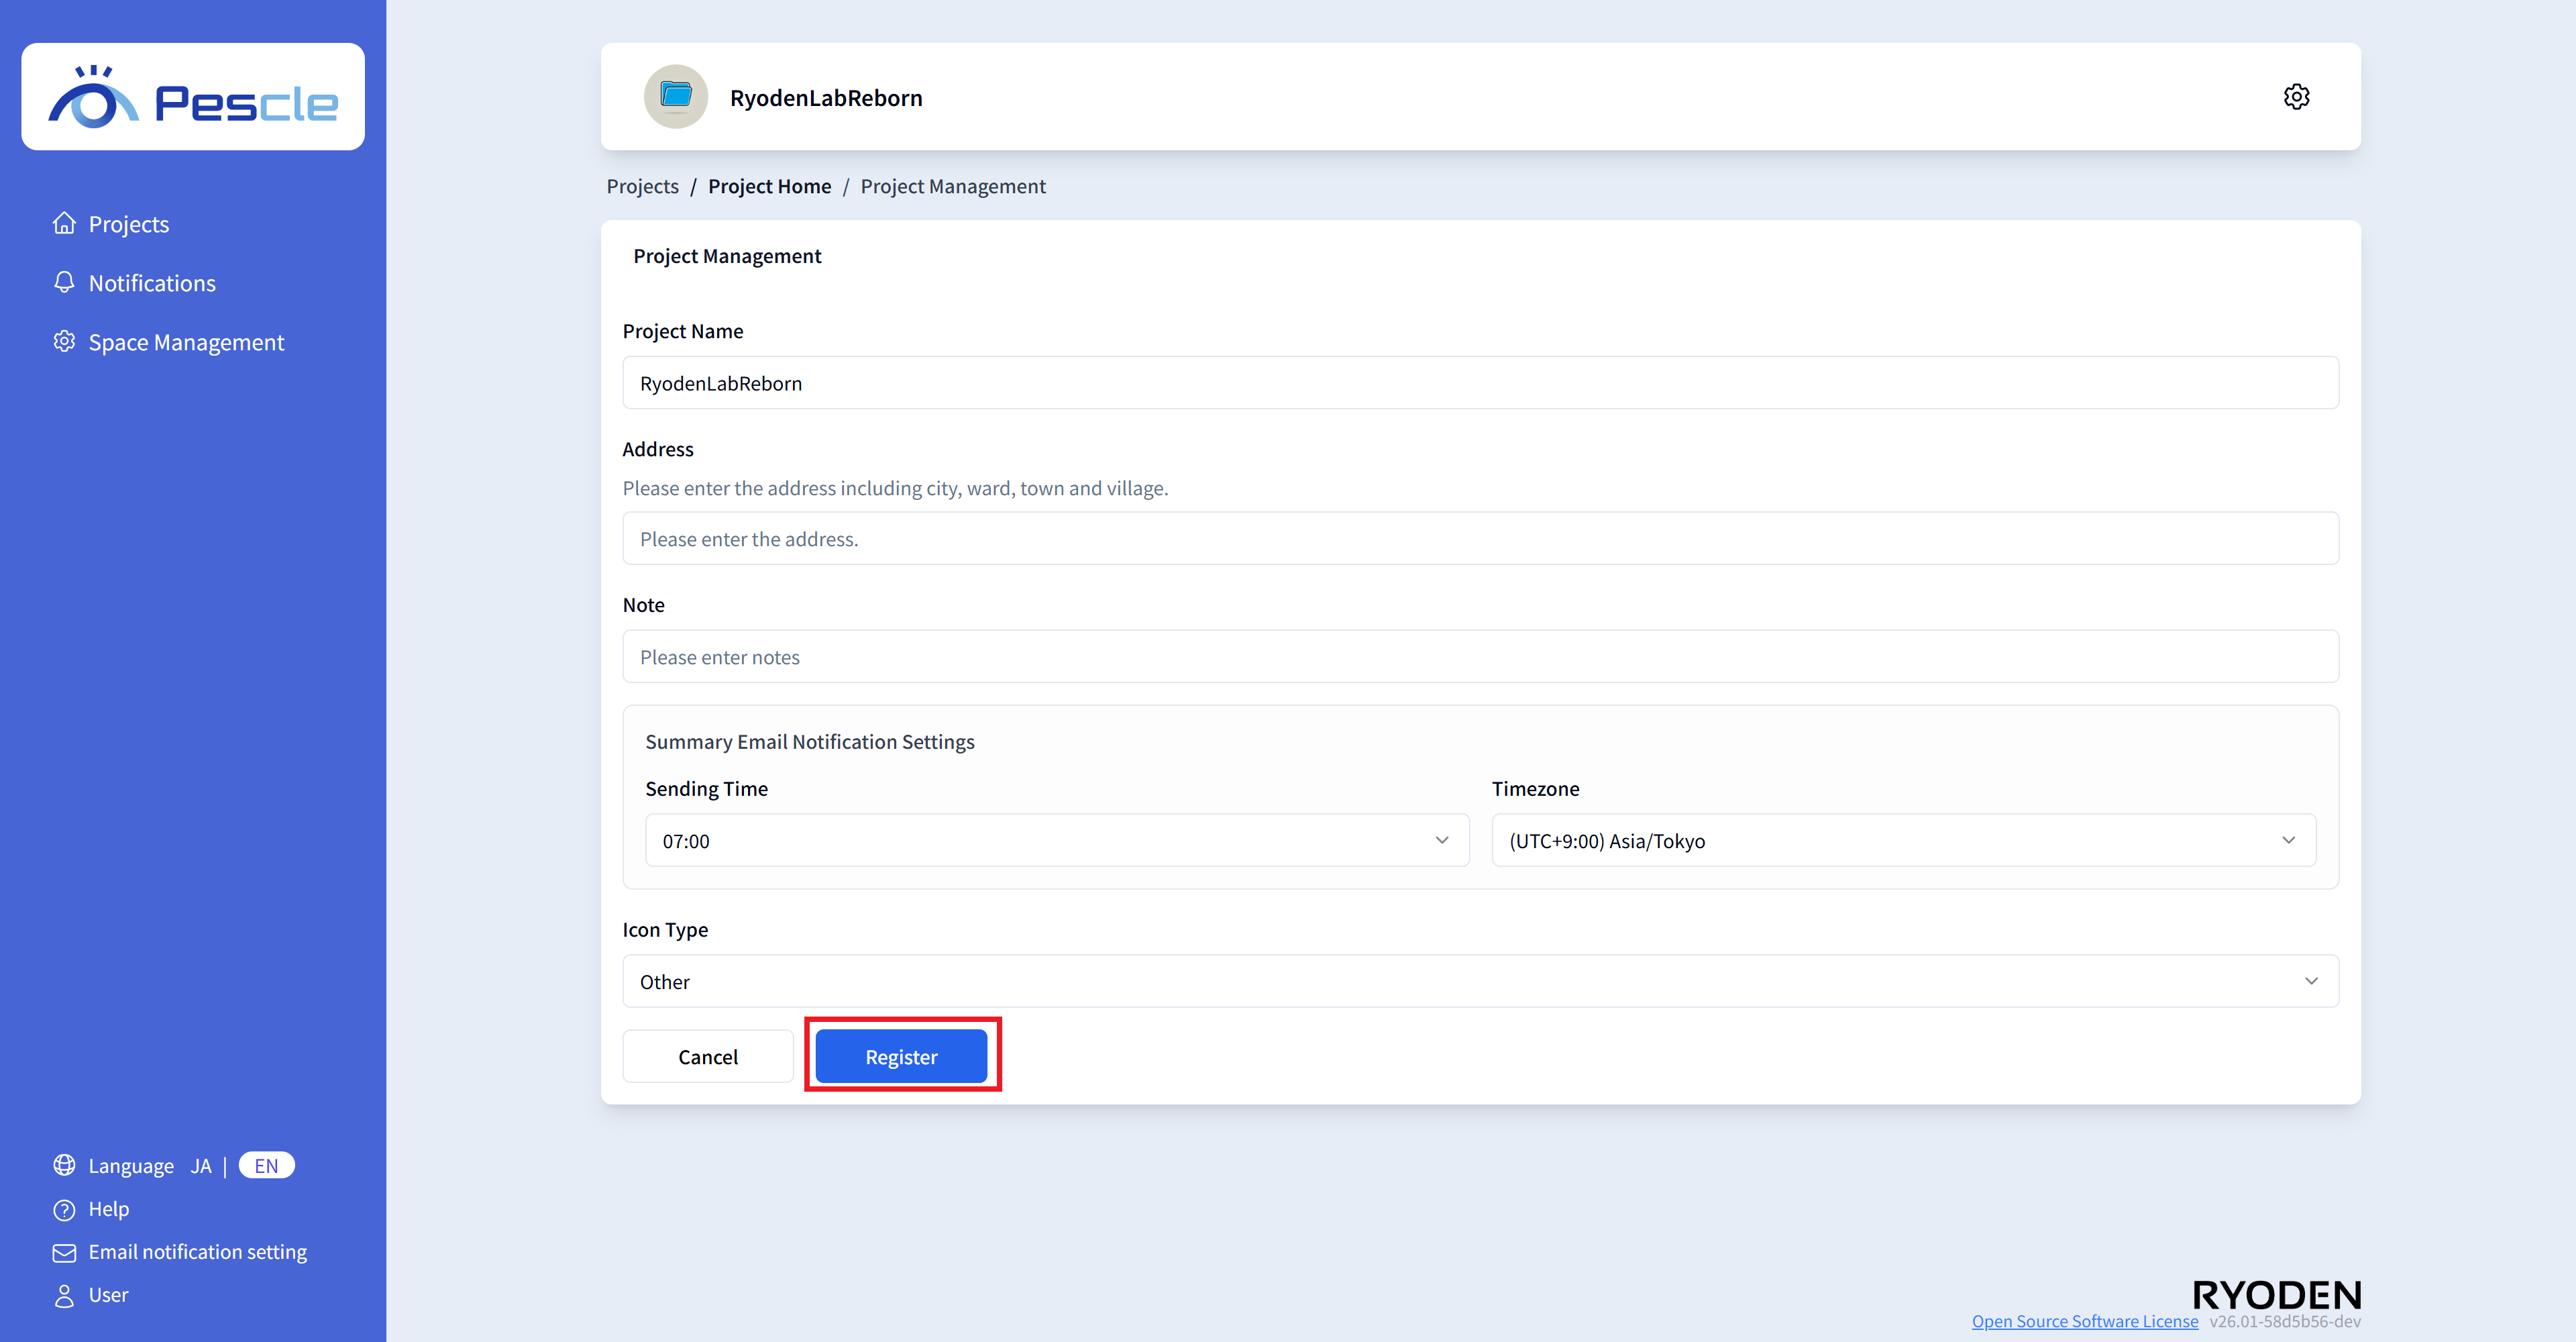The width and height of the screenshot is (2576, 1342).
Task: Open the Icon Type dropdown
Action: (x=1480, y=981)
